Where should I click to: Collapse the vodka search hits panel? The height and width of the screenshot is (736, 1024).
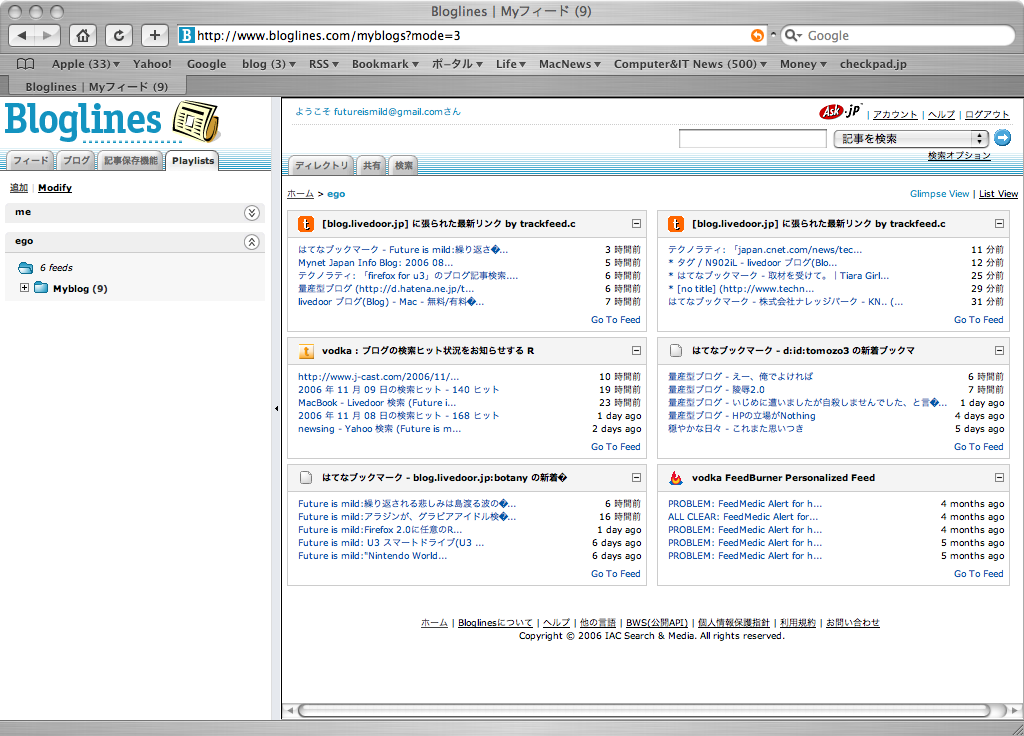pos(636,351)
